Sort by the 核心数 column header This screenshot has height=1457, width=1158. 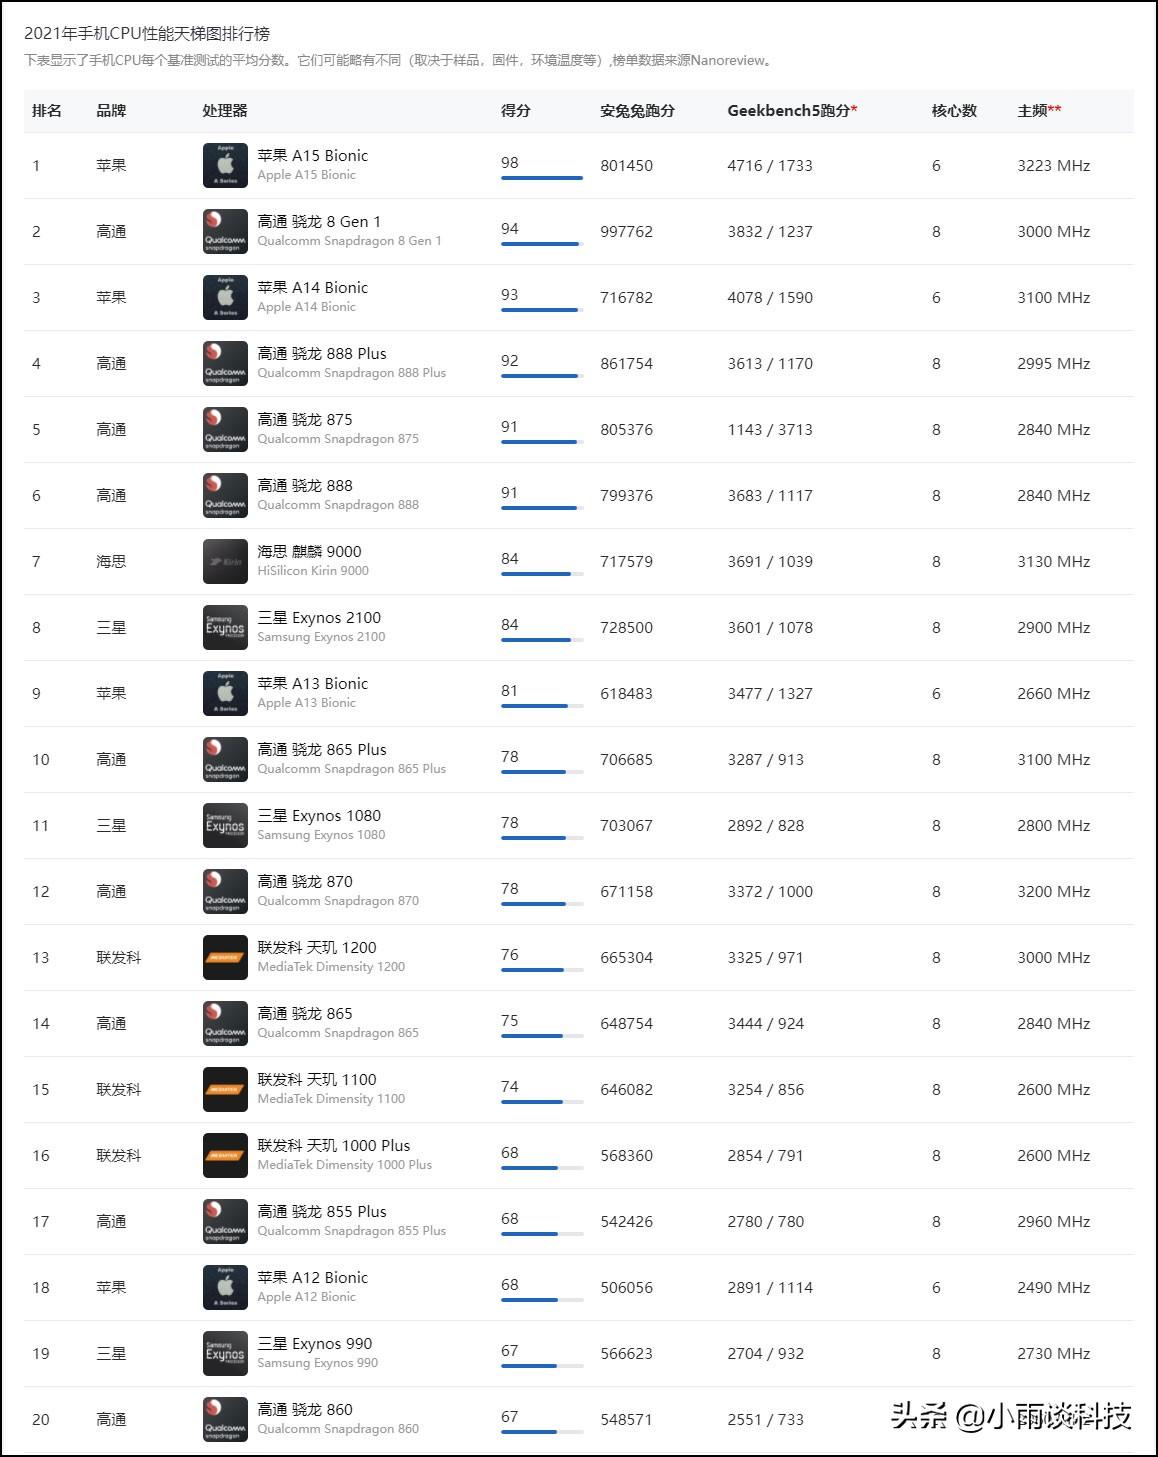pyautogui.click(x=954, y=111)
